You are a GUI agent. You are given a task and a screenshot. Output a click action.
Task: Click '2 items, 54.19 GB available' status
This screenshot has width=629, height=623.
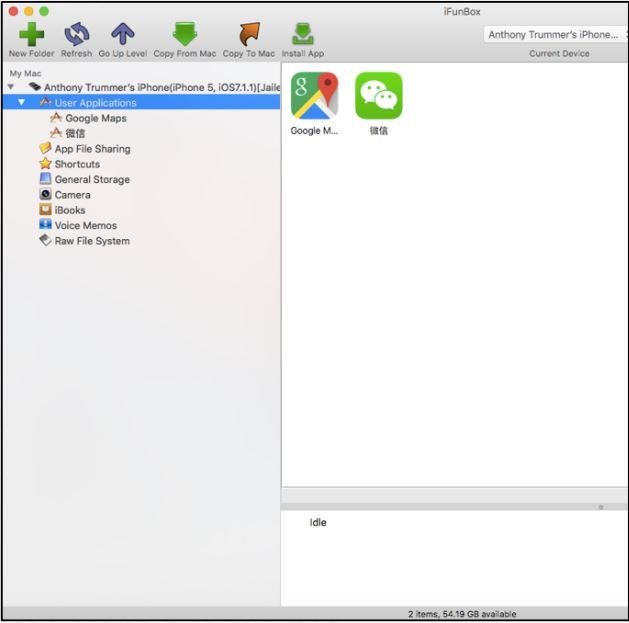click(462, 614)
